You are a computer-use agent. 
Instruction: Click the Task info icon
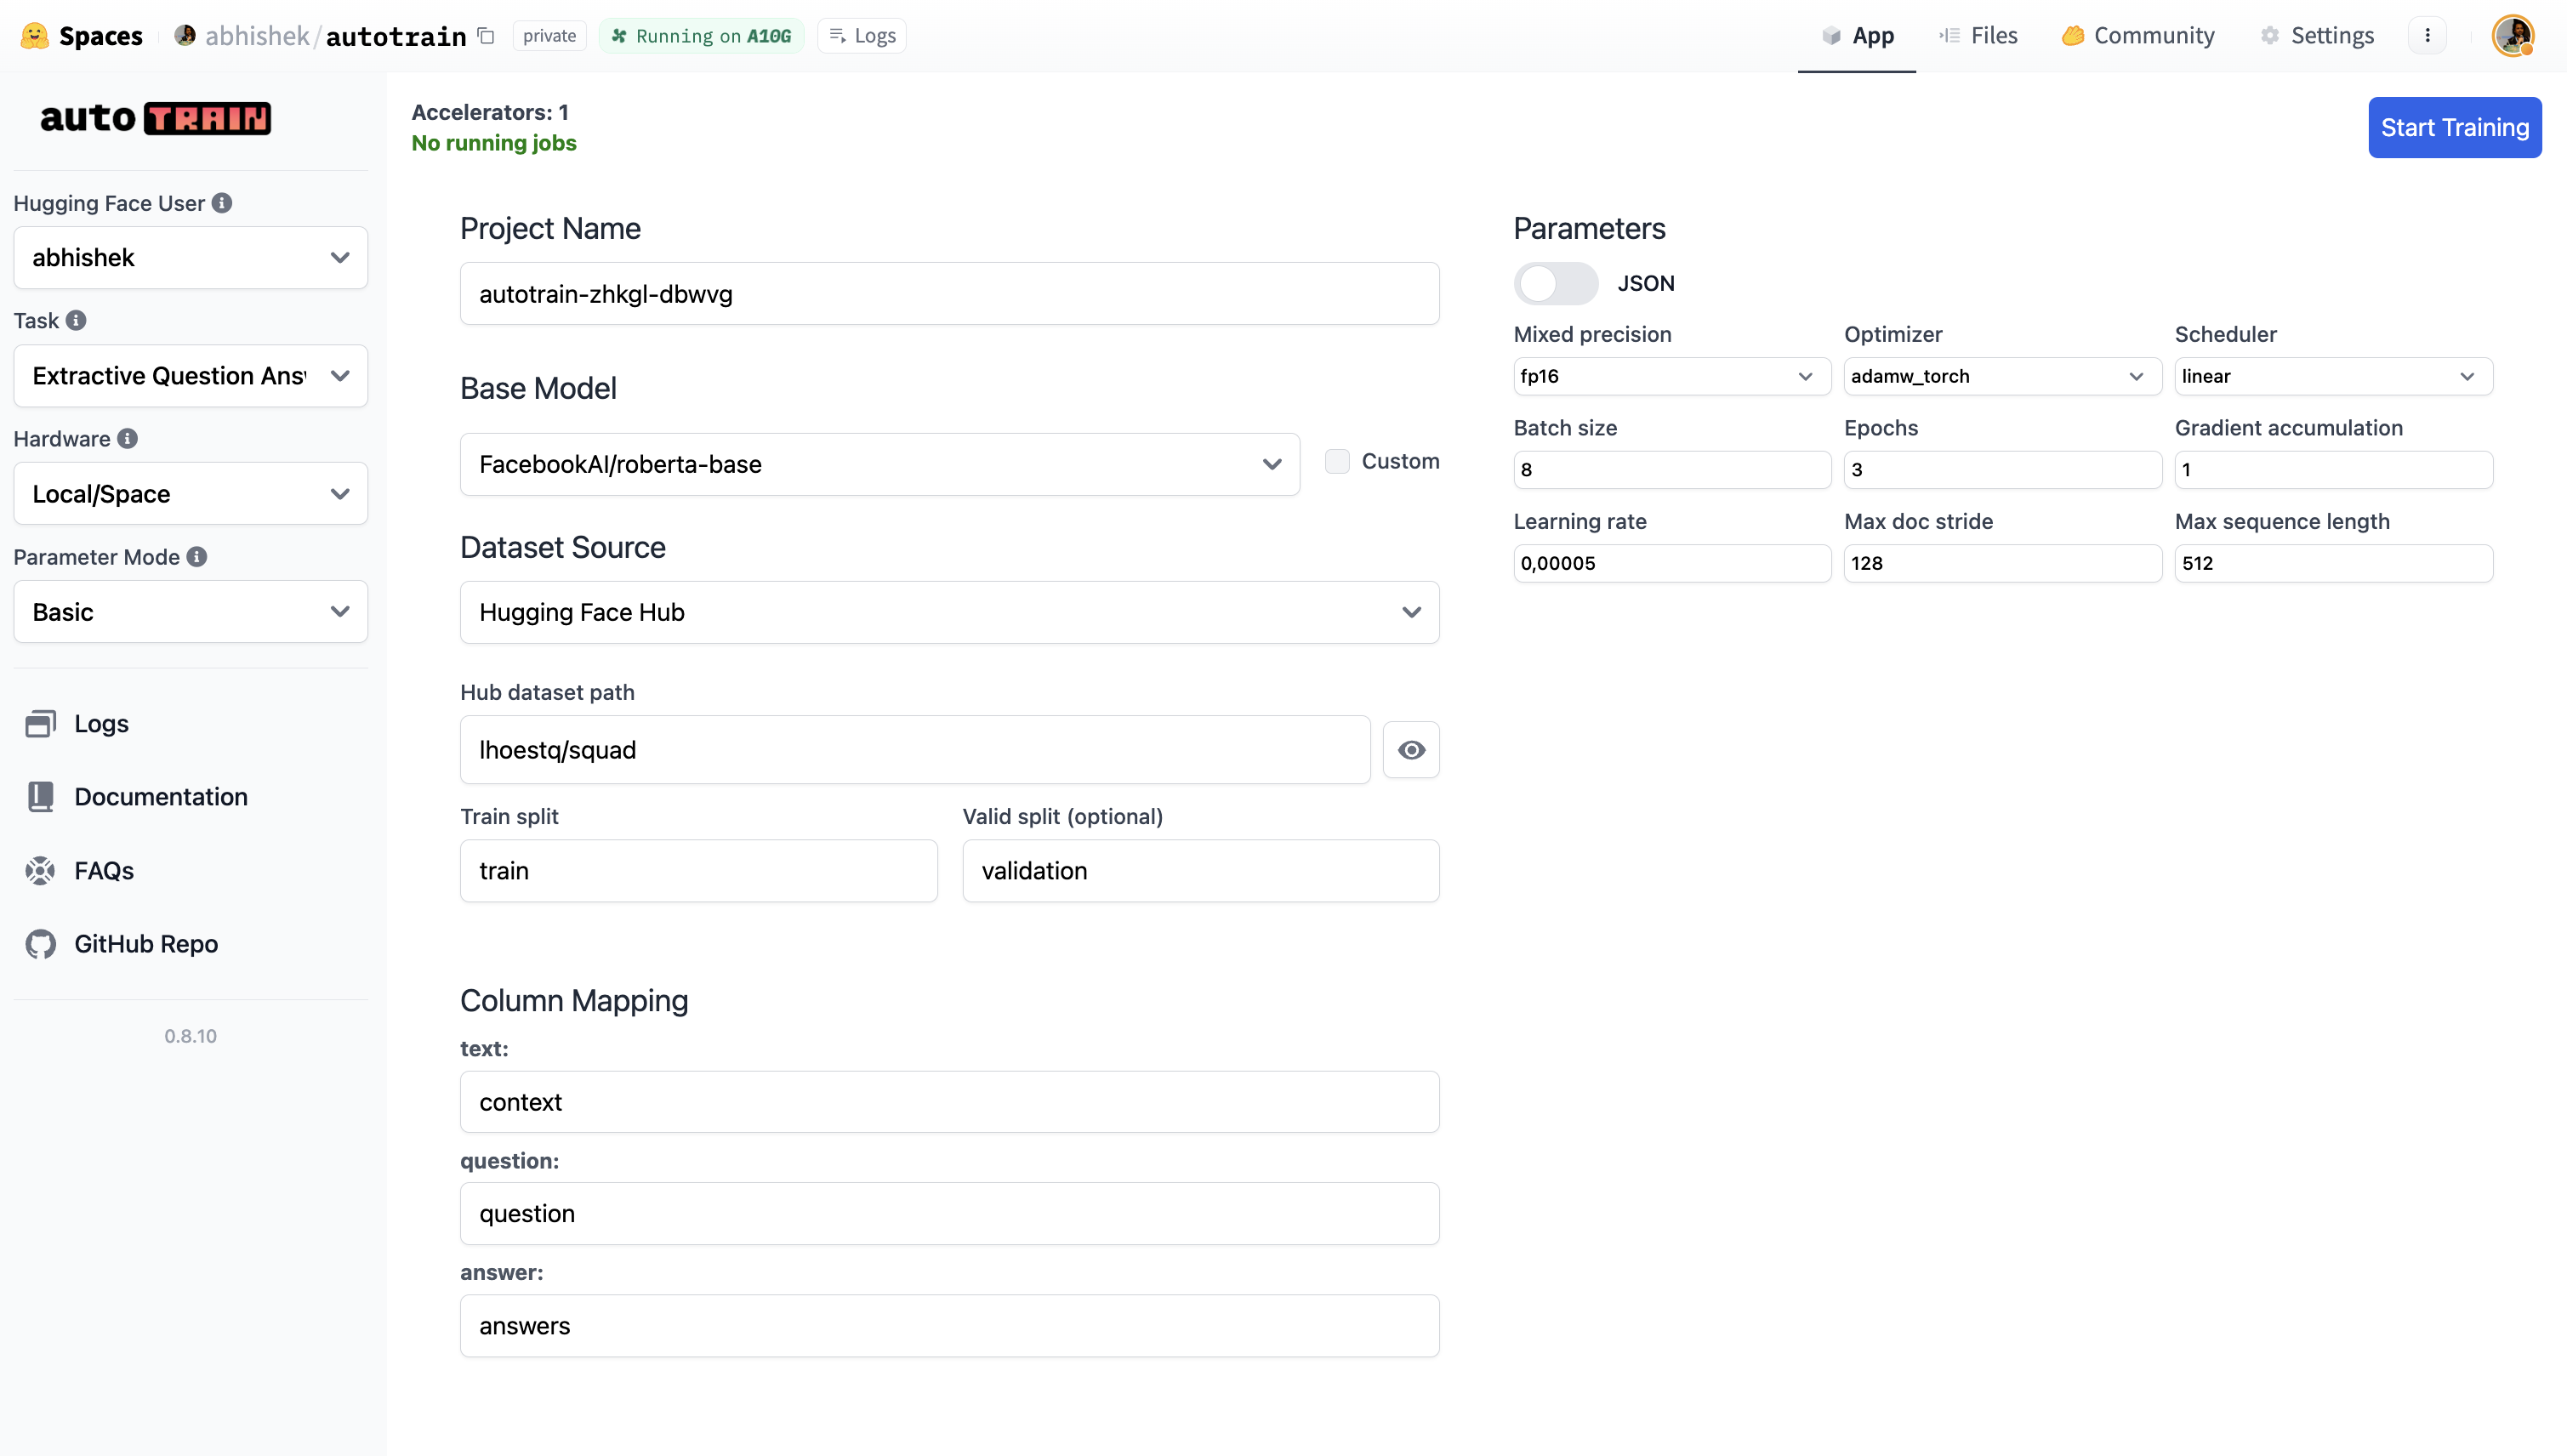(76, 320)
